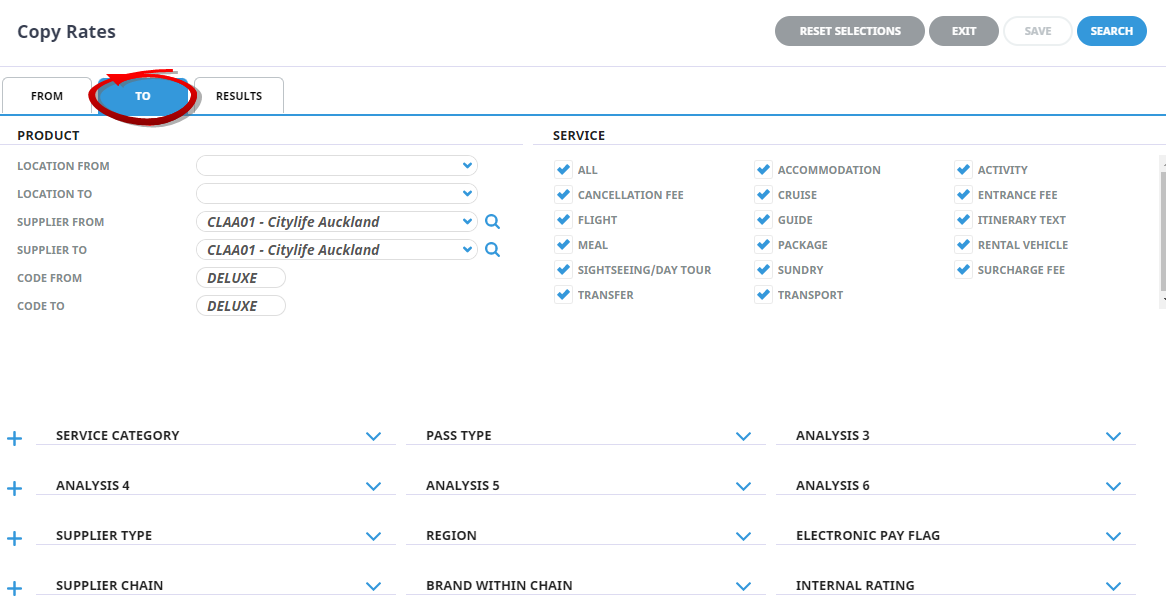
Task: Click search icon next to Supplier From
Action: point(492,222)
